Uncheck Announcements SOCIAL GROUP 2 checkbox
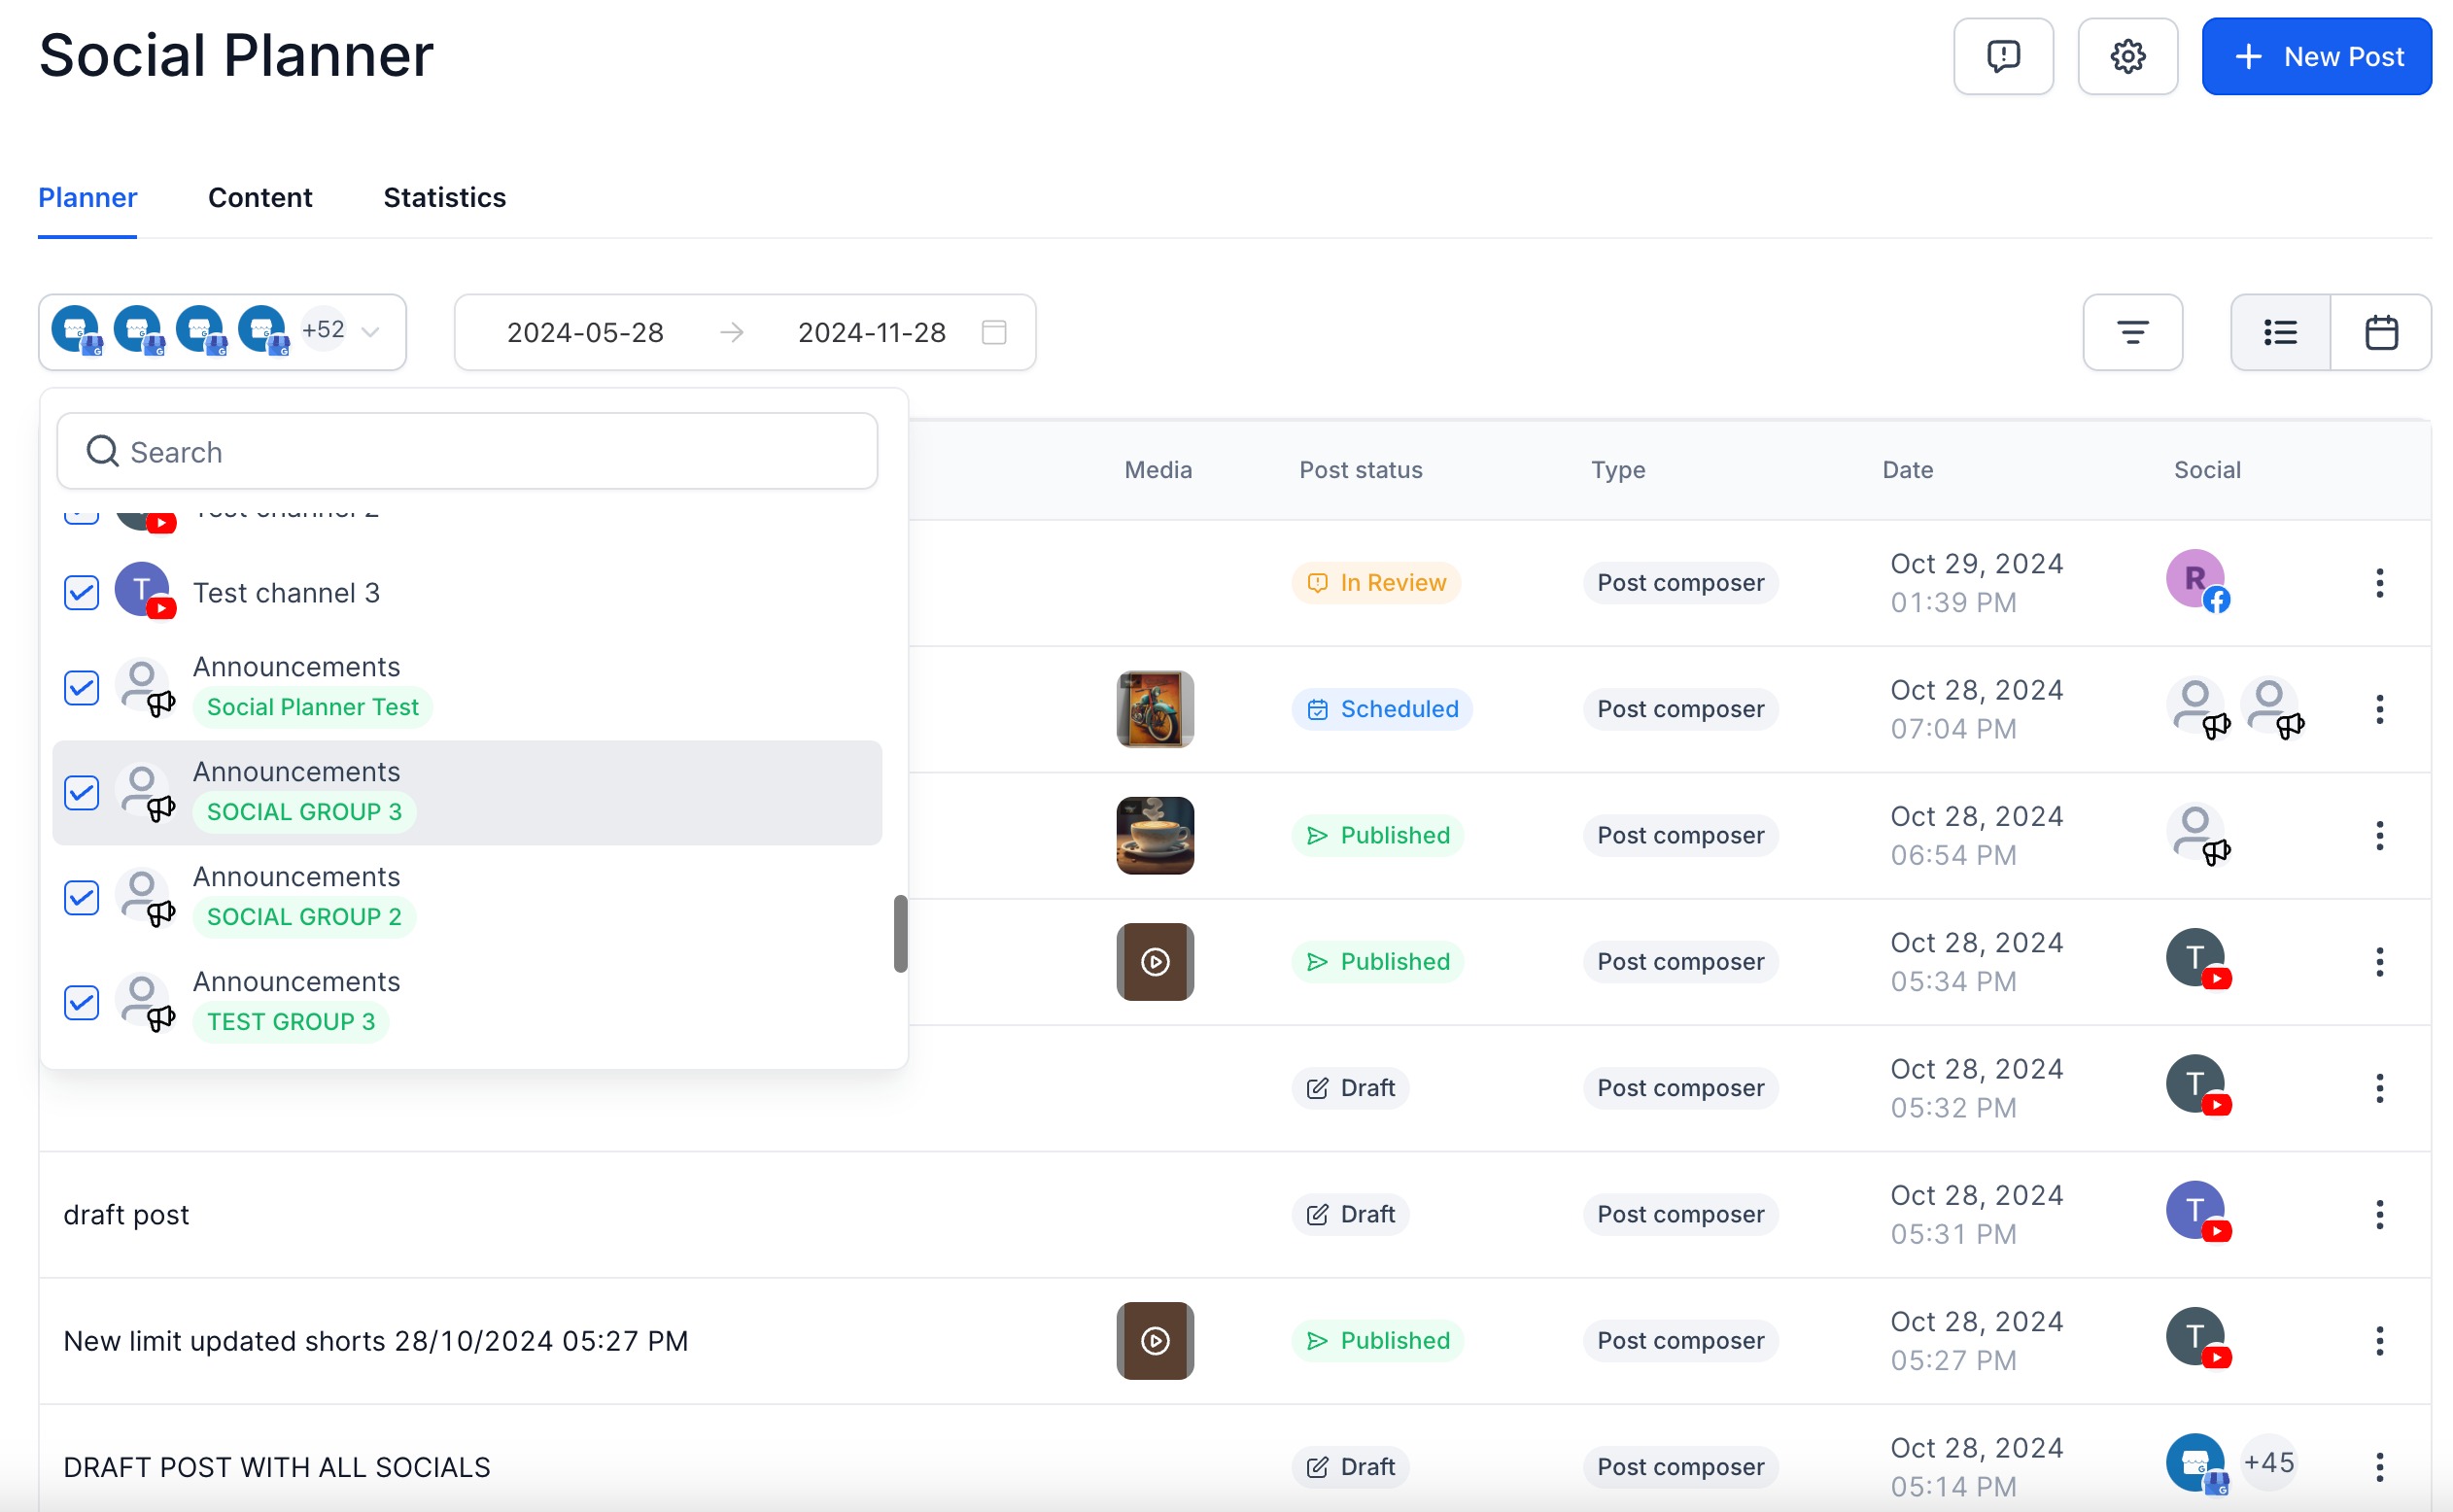Screen dimensions: 2453x1512 tap(82, 897)
